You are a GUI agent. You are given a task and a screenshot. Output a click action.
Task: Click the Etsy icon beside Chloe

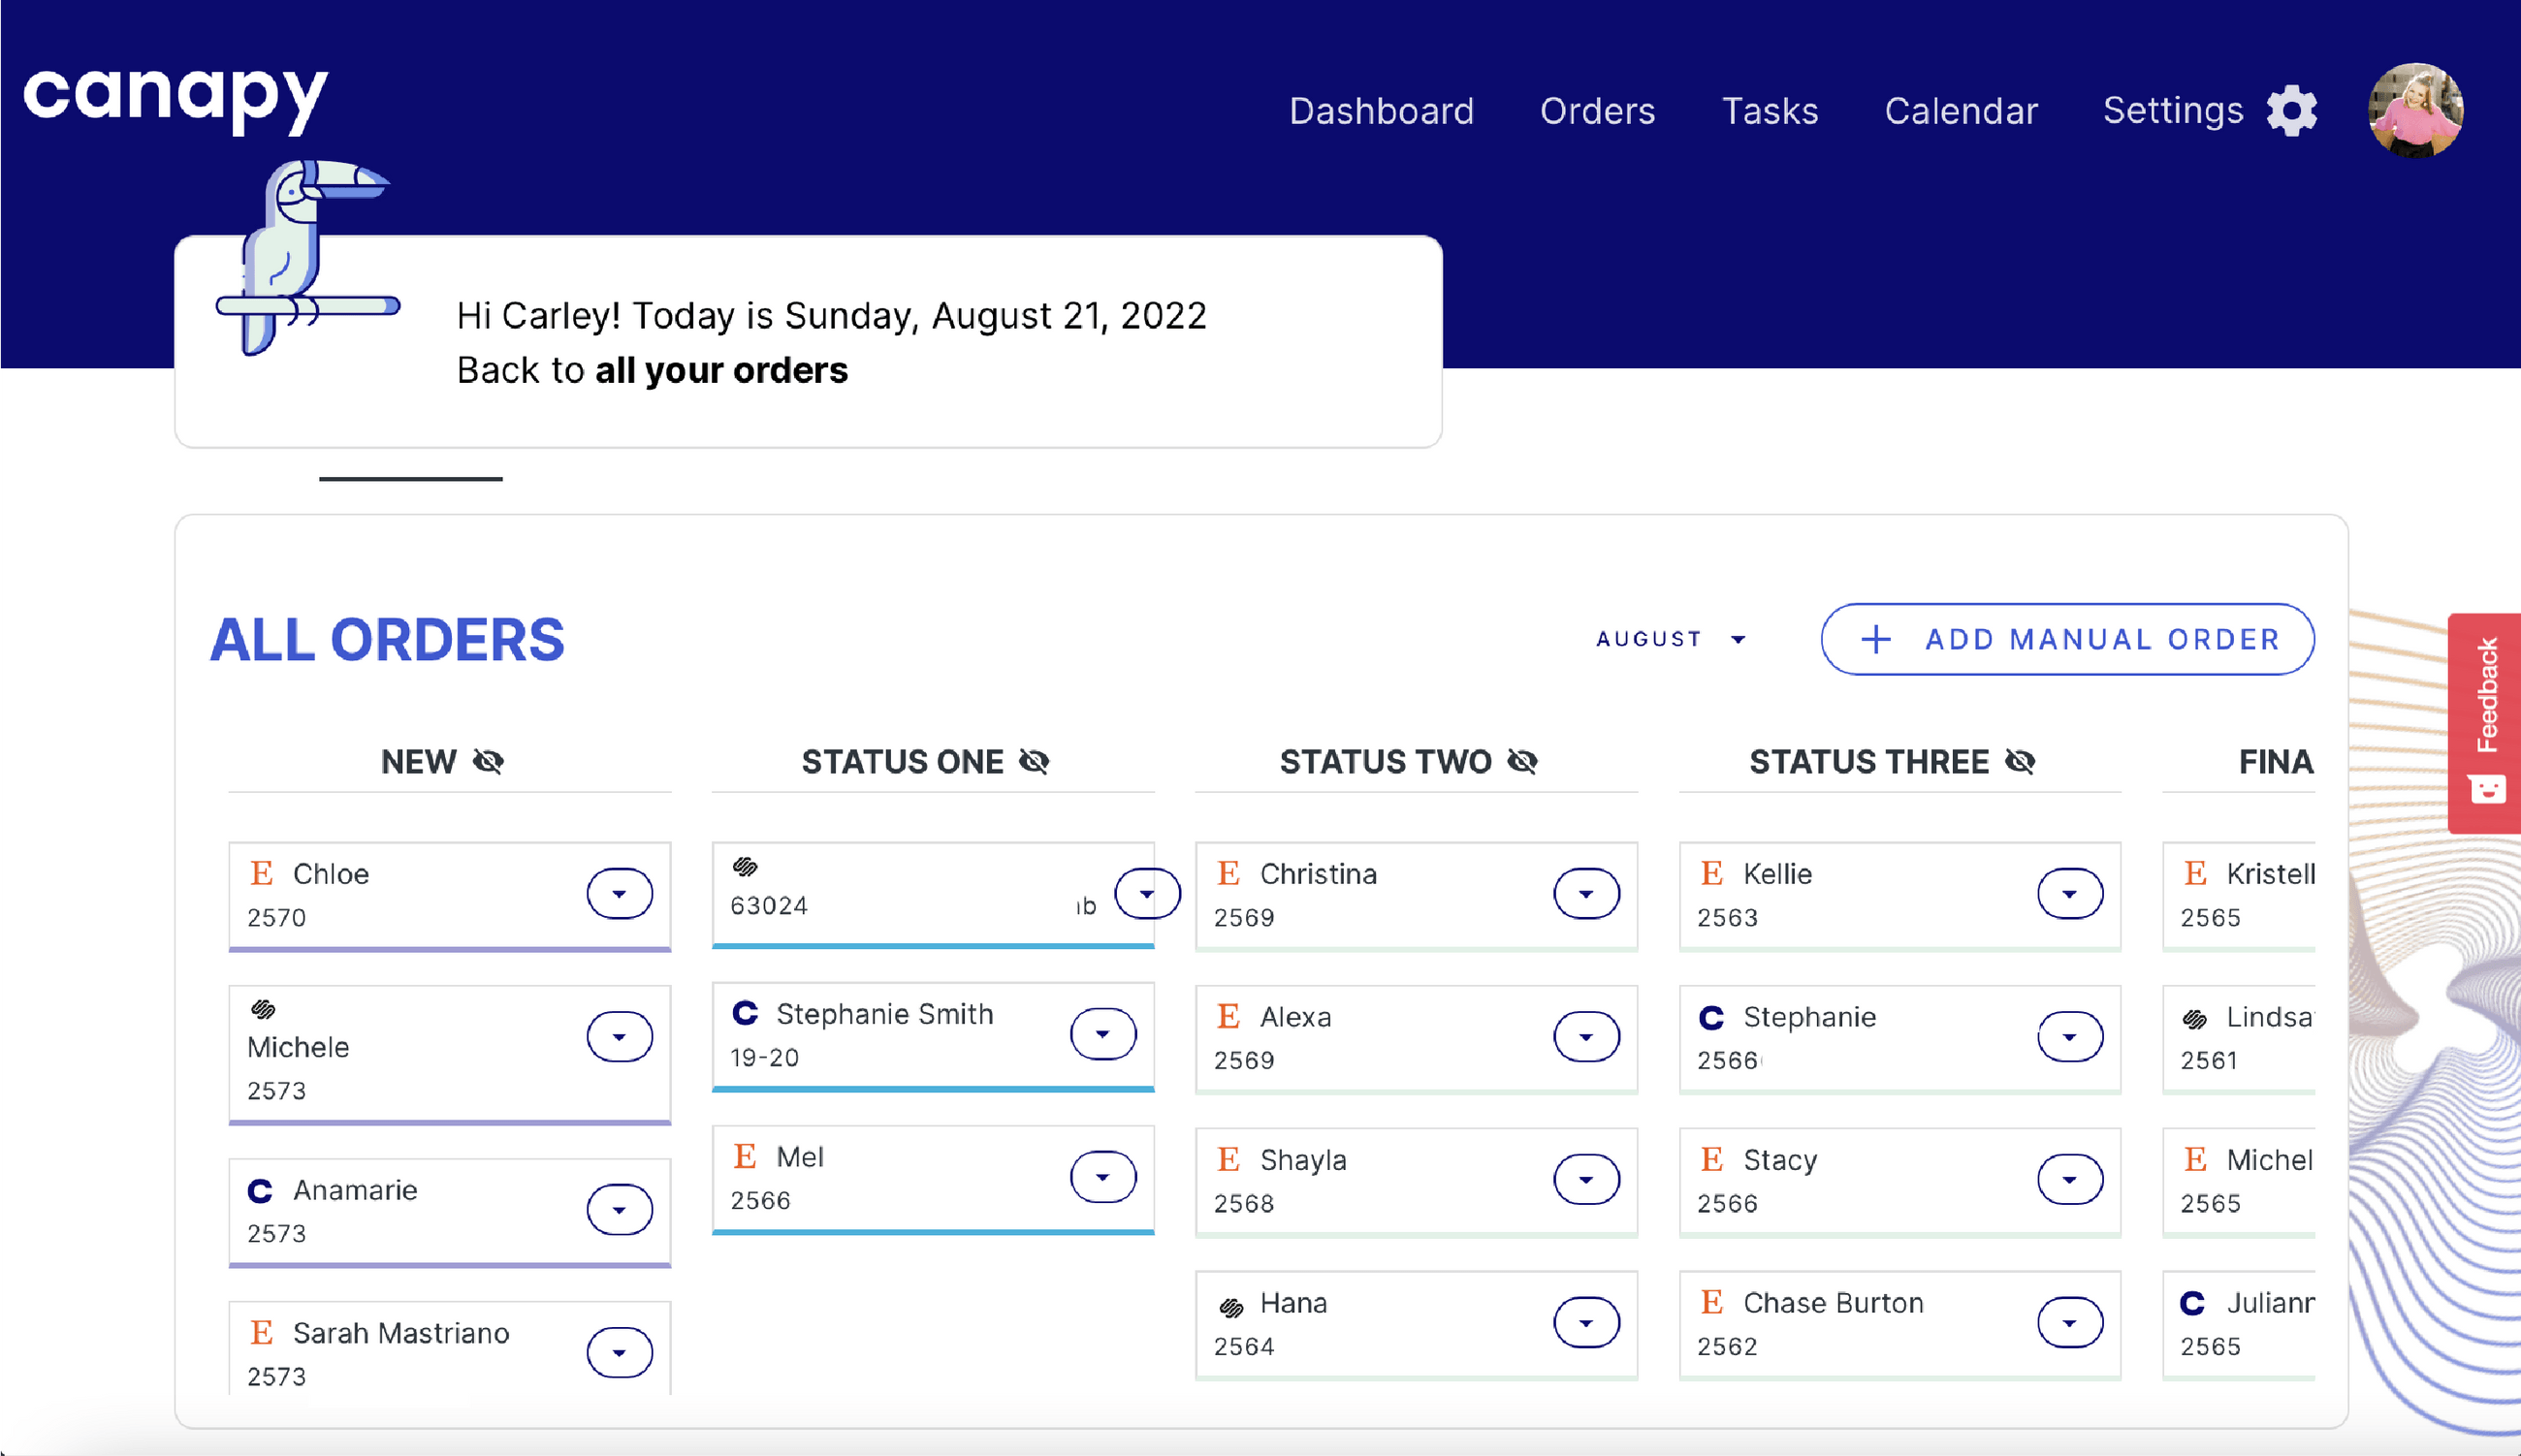262,873
